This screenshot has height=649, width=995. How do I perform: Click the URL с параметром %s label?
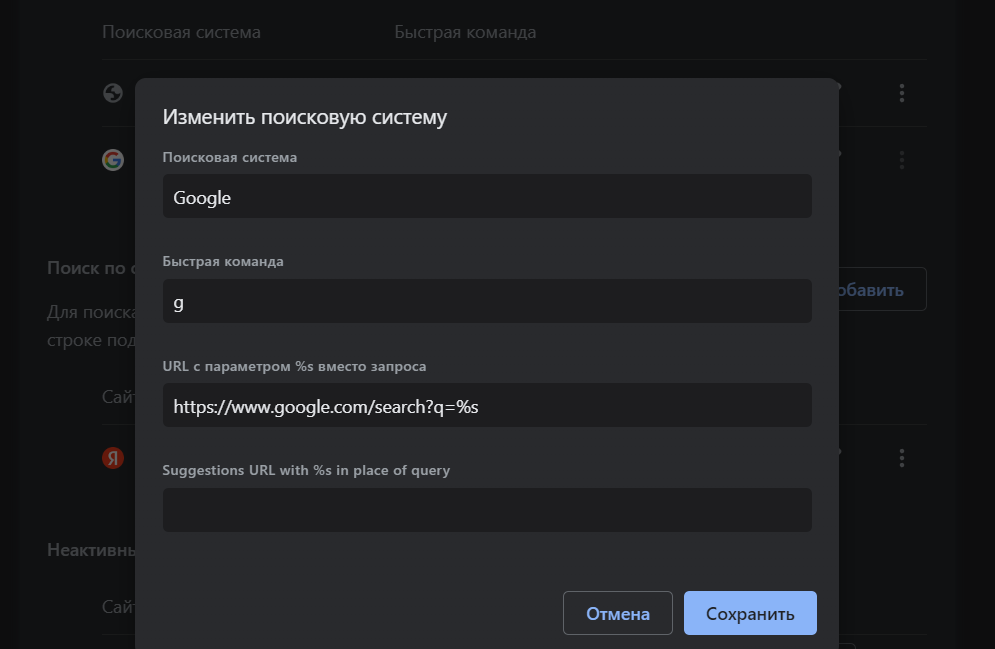coord(294,366)
